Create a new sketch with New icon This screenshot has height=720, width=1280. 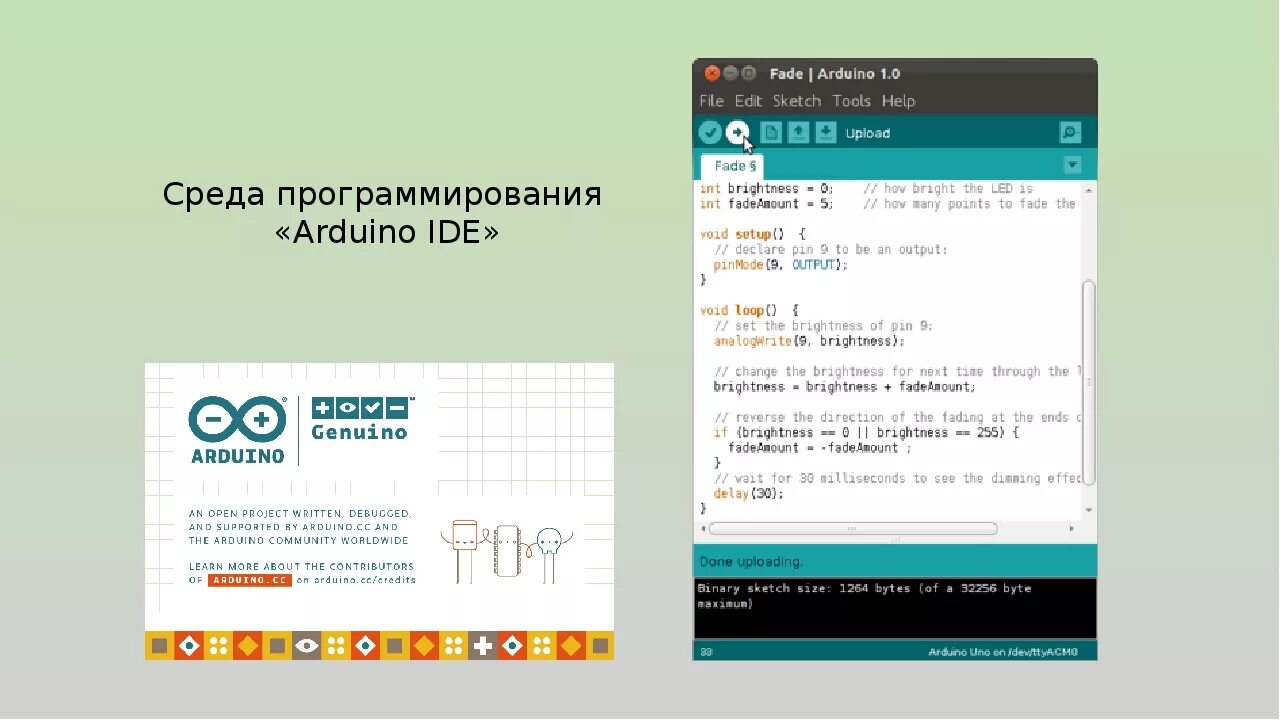(x=771, y=132)
